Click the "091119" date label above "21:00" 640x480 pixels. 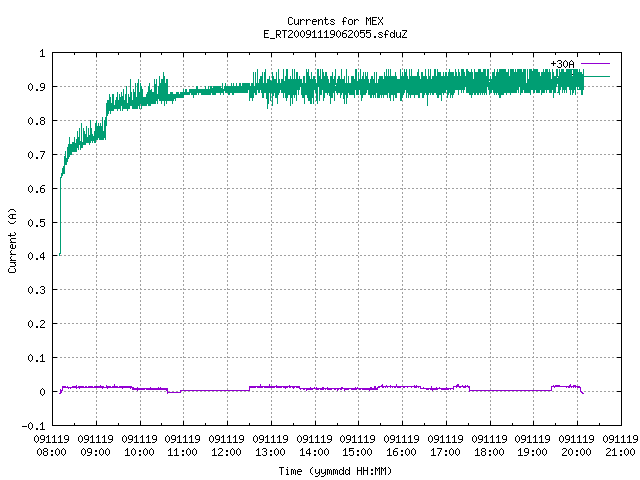(620, 439)
